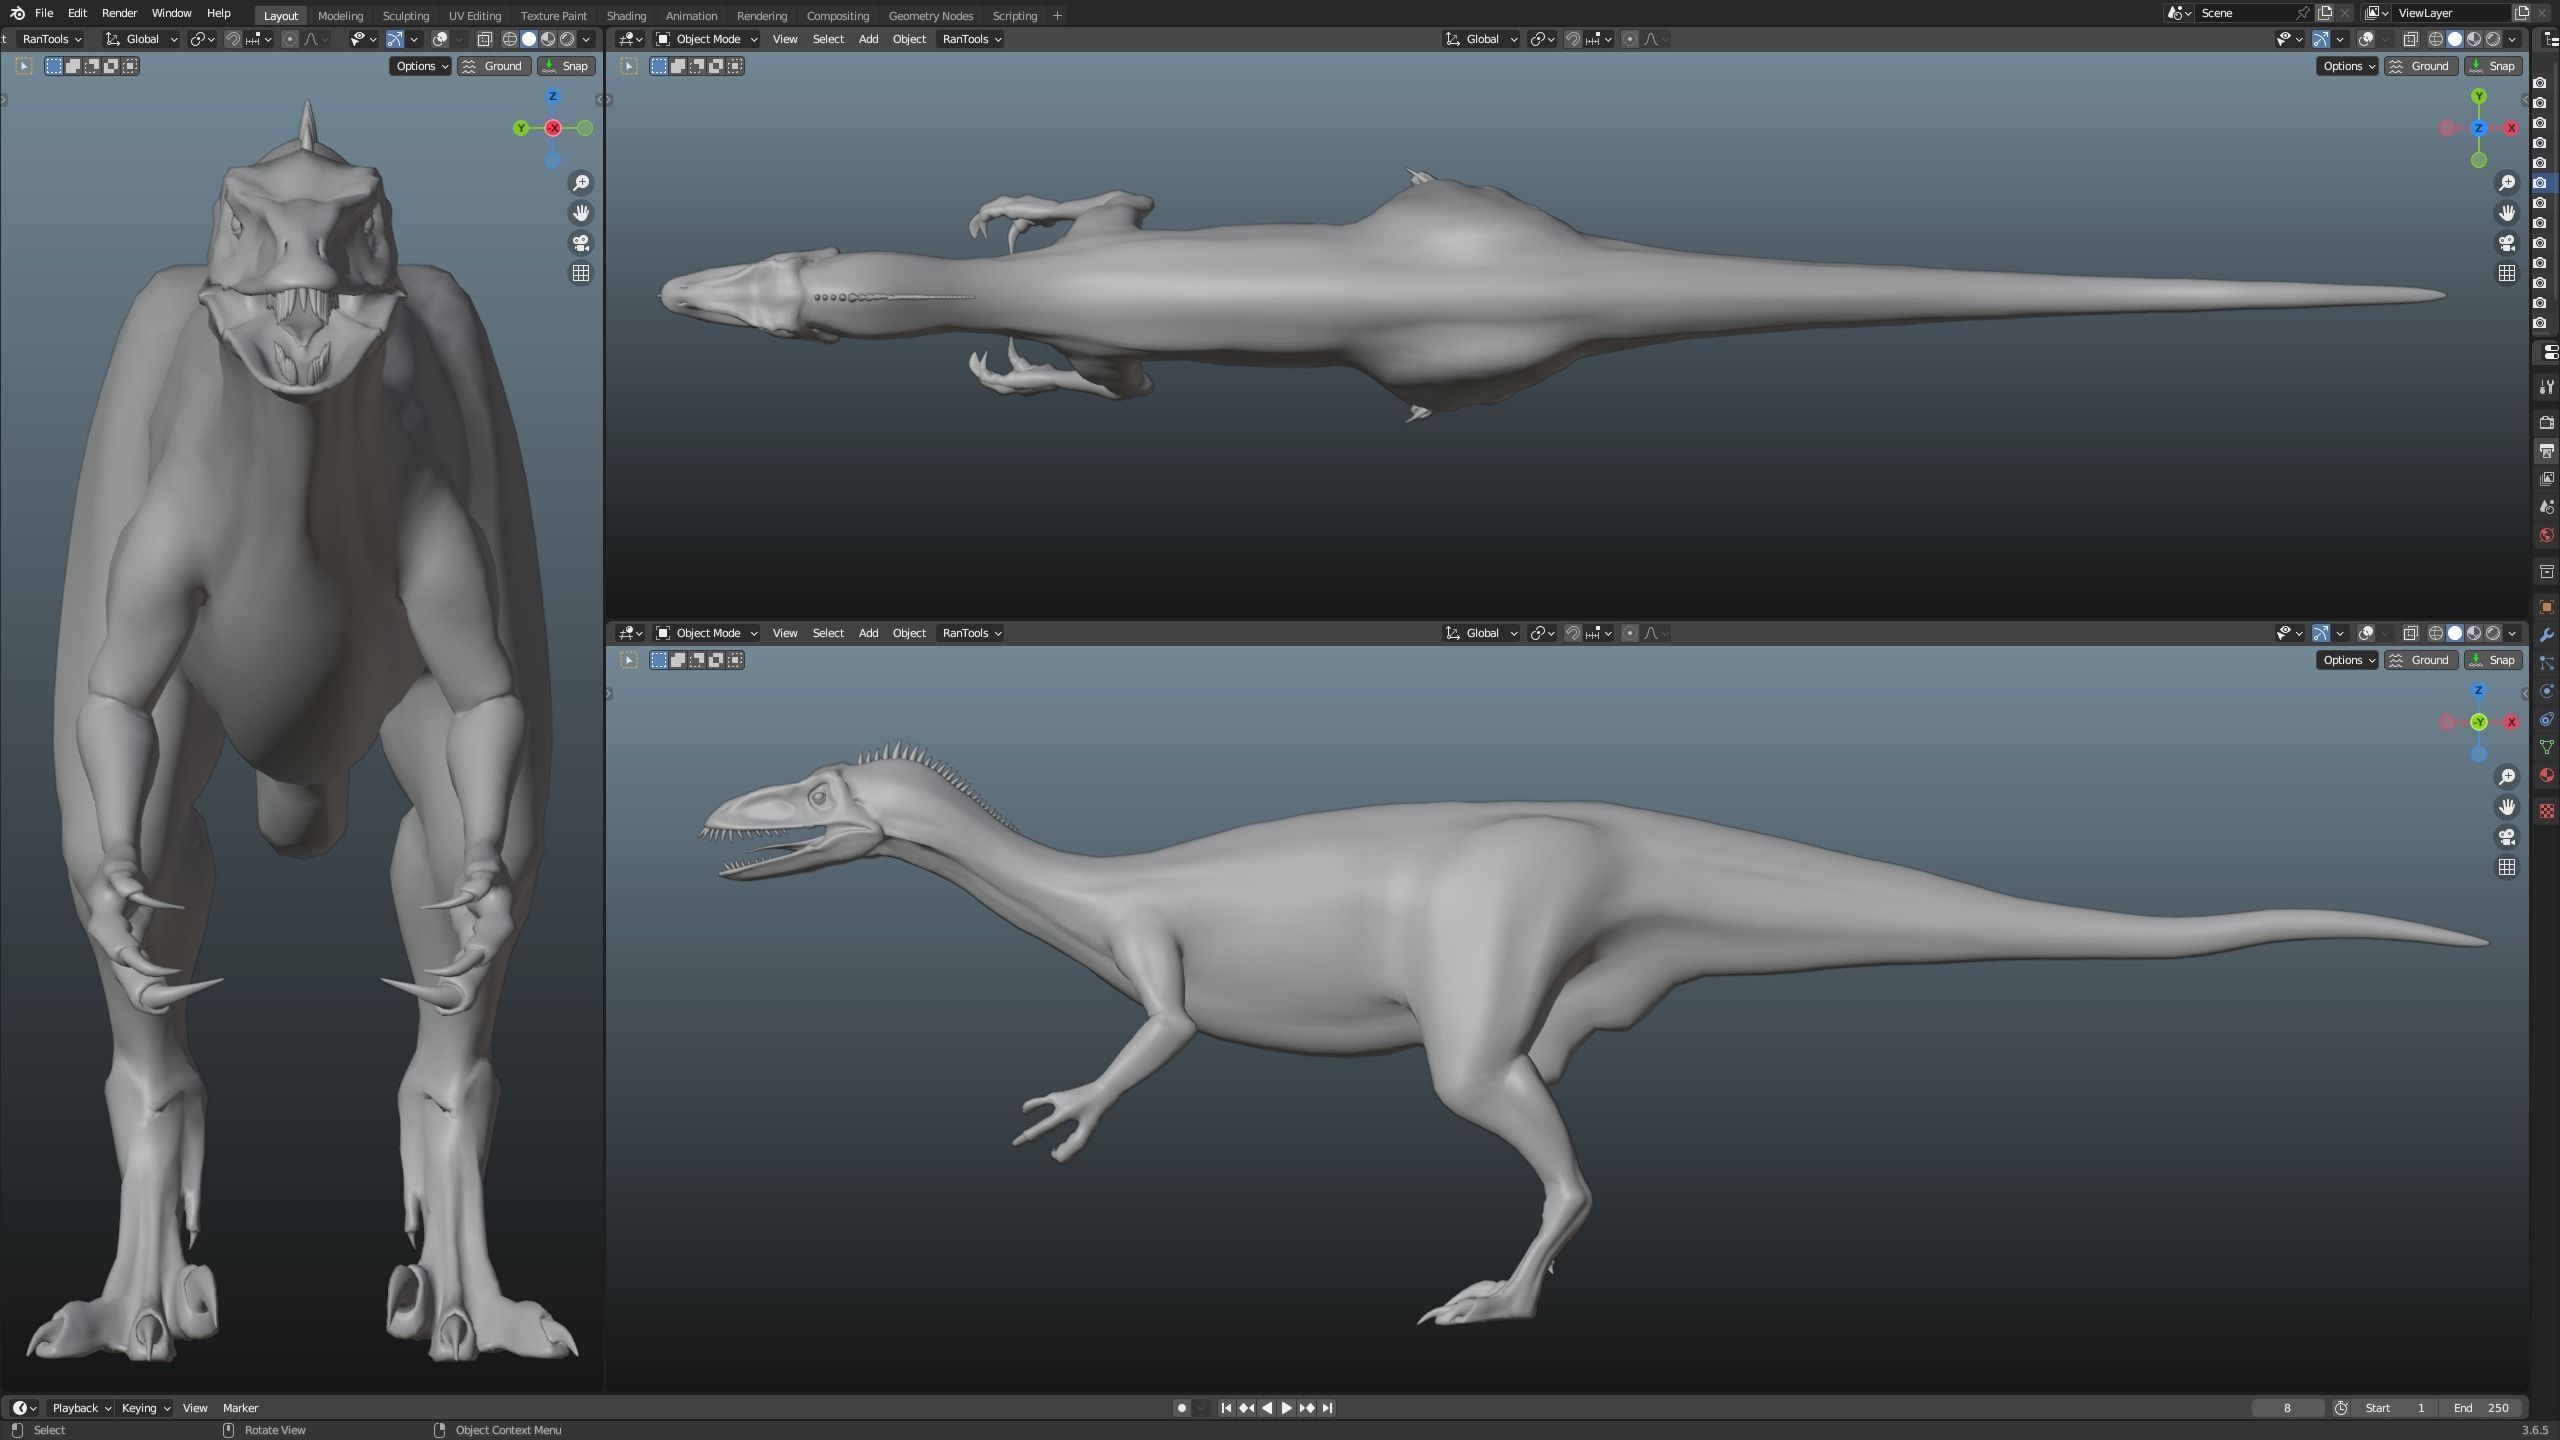
Task: Toggle the highlighted camera render icon in outliner
Action: (x=2539, y=183)
